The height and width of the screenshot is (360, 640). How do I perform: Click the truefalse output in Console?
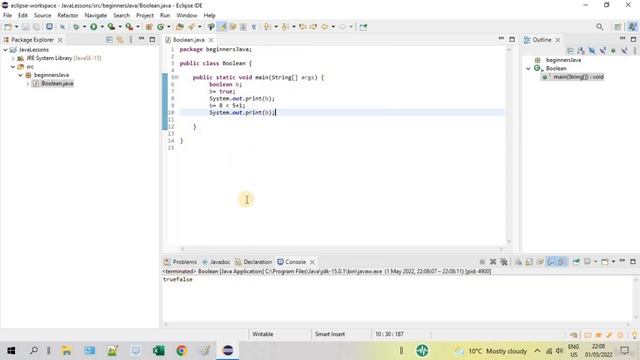[x=178, y=280]
